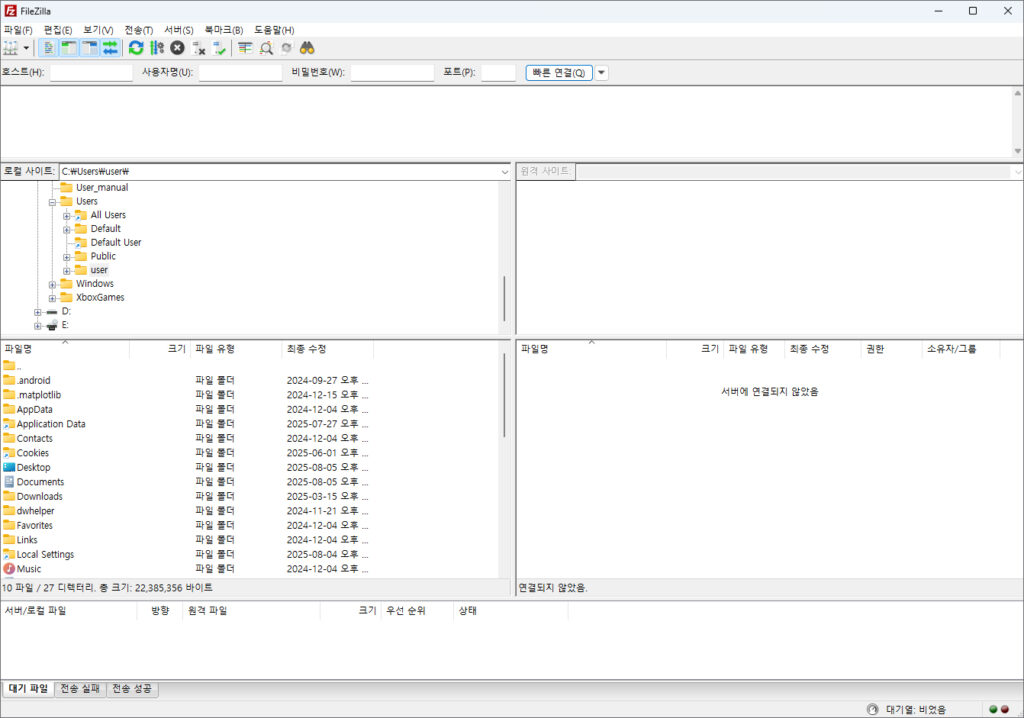This screenshot has height=718, width=1024.
Task: Click the 빠른 연결(Q) button
Action: (x=559, y=73)
